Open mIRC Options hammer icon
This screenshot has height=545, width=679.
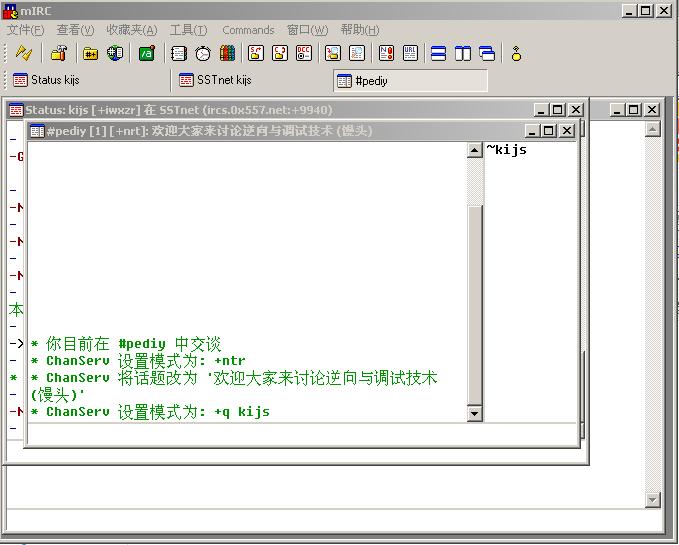pos(58,53)
